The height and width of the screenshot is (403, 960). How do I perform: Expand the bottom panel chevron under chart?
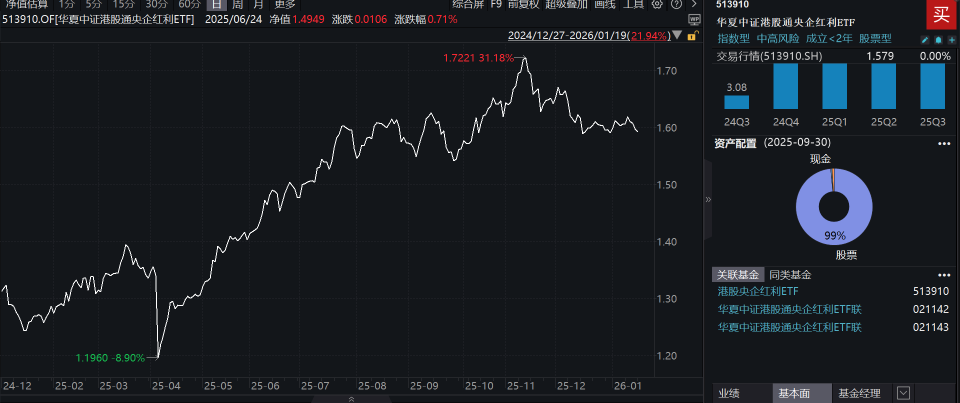[351, 399]
